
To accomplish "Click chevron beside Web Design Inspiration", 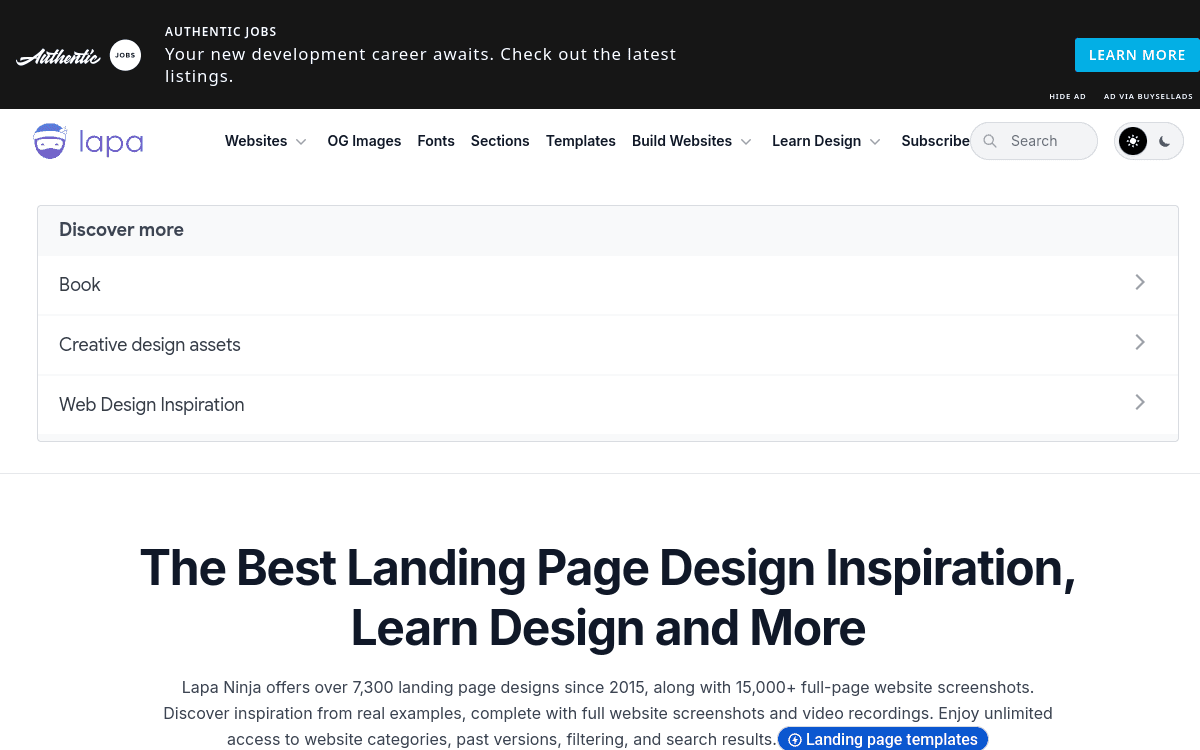I will click(x=1139, y=403).
